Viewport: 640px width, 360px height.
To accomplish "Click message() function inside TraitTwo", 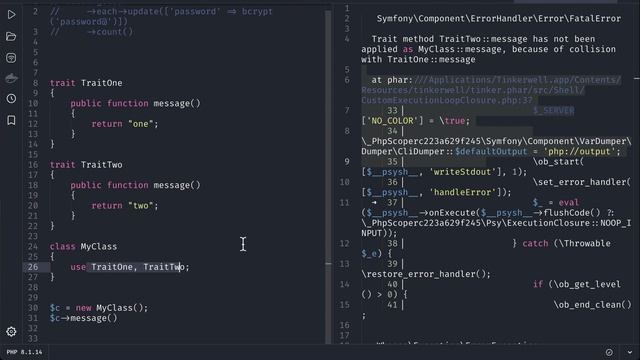I will pyautogui.click(x=136, y=185).
